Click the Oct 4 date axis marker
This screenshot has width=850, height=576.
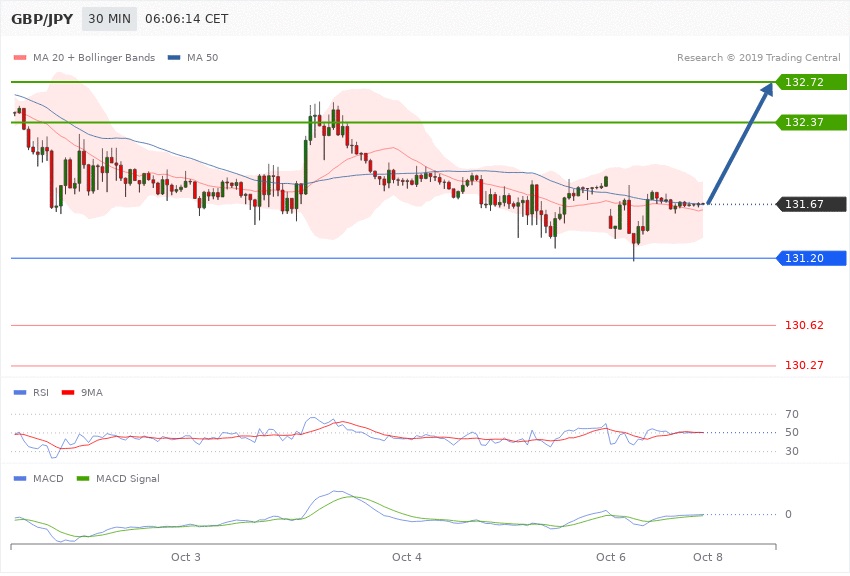click(407, 555)
